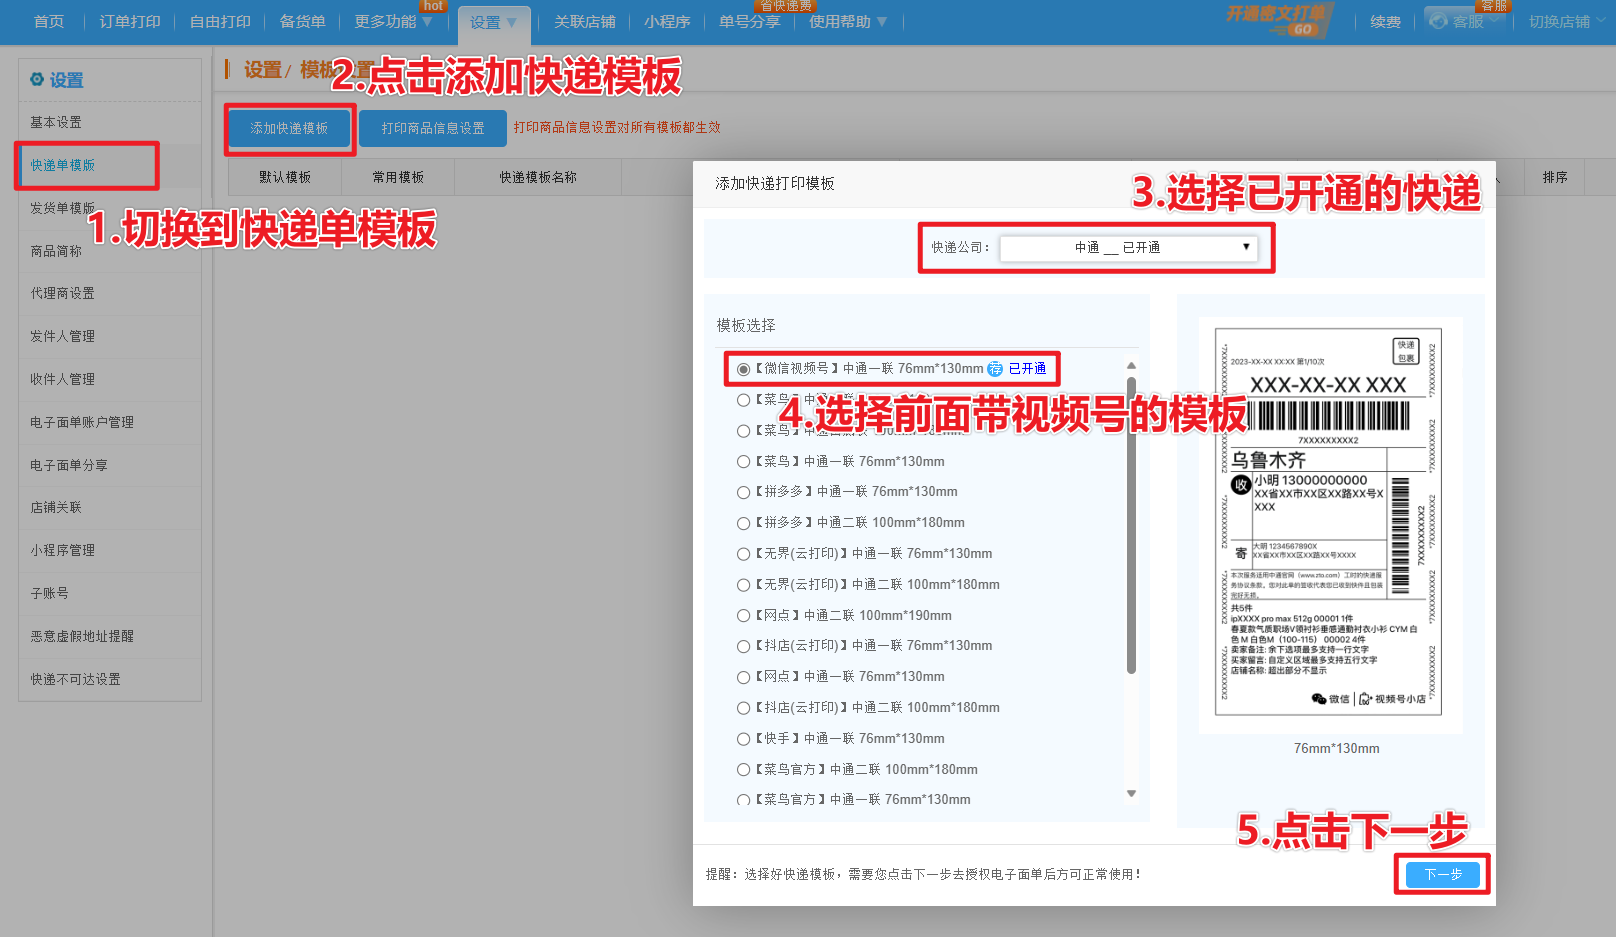Click the 排序 column header
This screenshot has height=937, width=1616.
(1555, 177)
